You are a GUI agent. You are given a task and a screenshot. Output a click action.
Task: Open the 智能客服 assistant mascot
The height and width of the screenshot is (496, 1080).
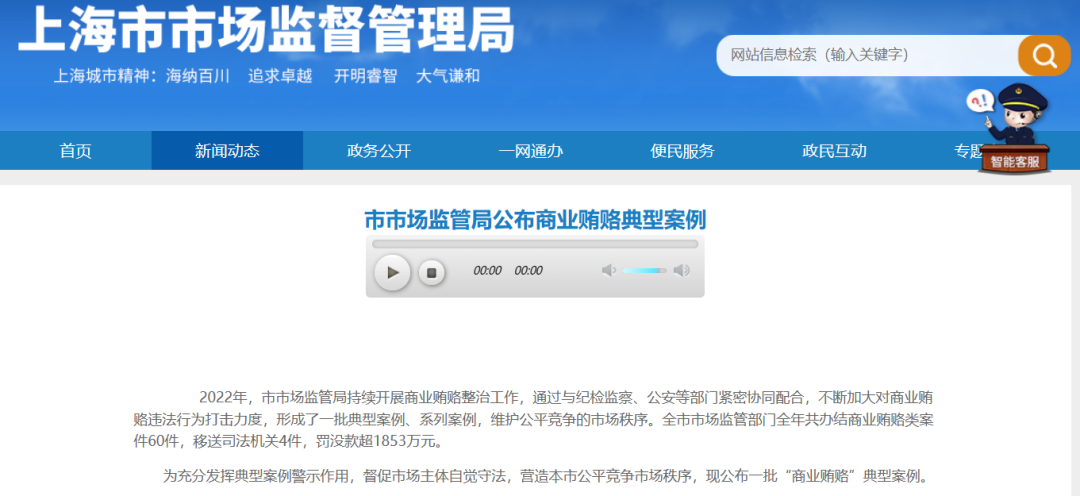(1014, 130)
